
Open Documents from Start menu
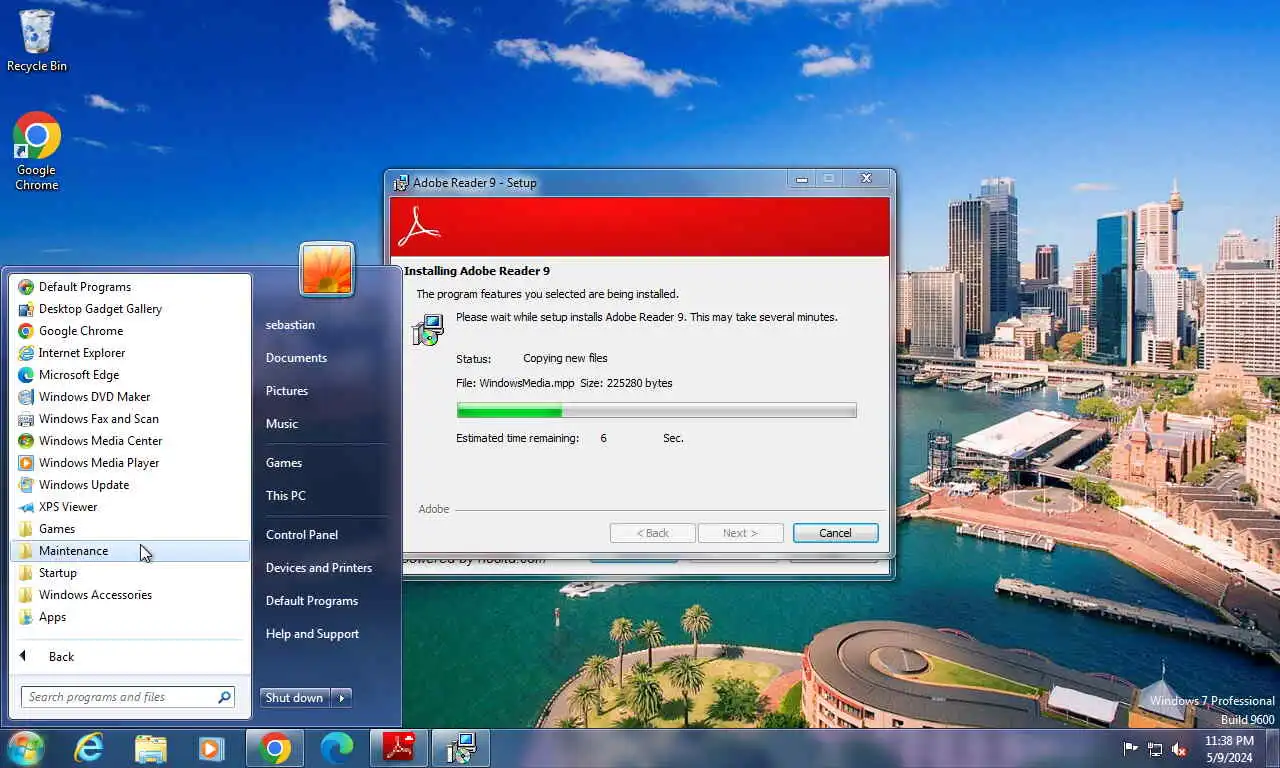tap(296, 358)
